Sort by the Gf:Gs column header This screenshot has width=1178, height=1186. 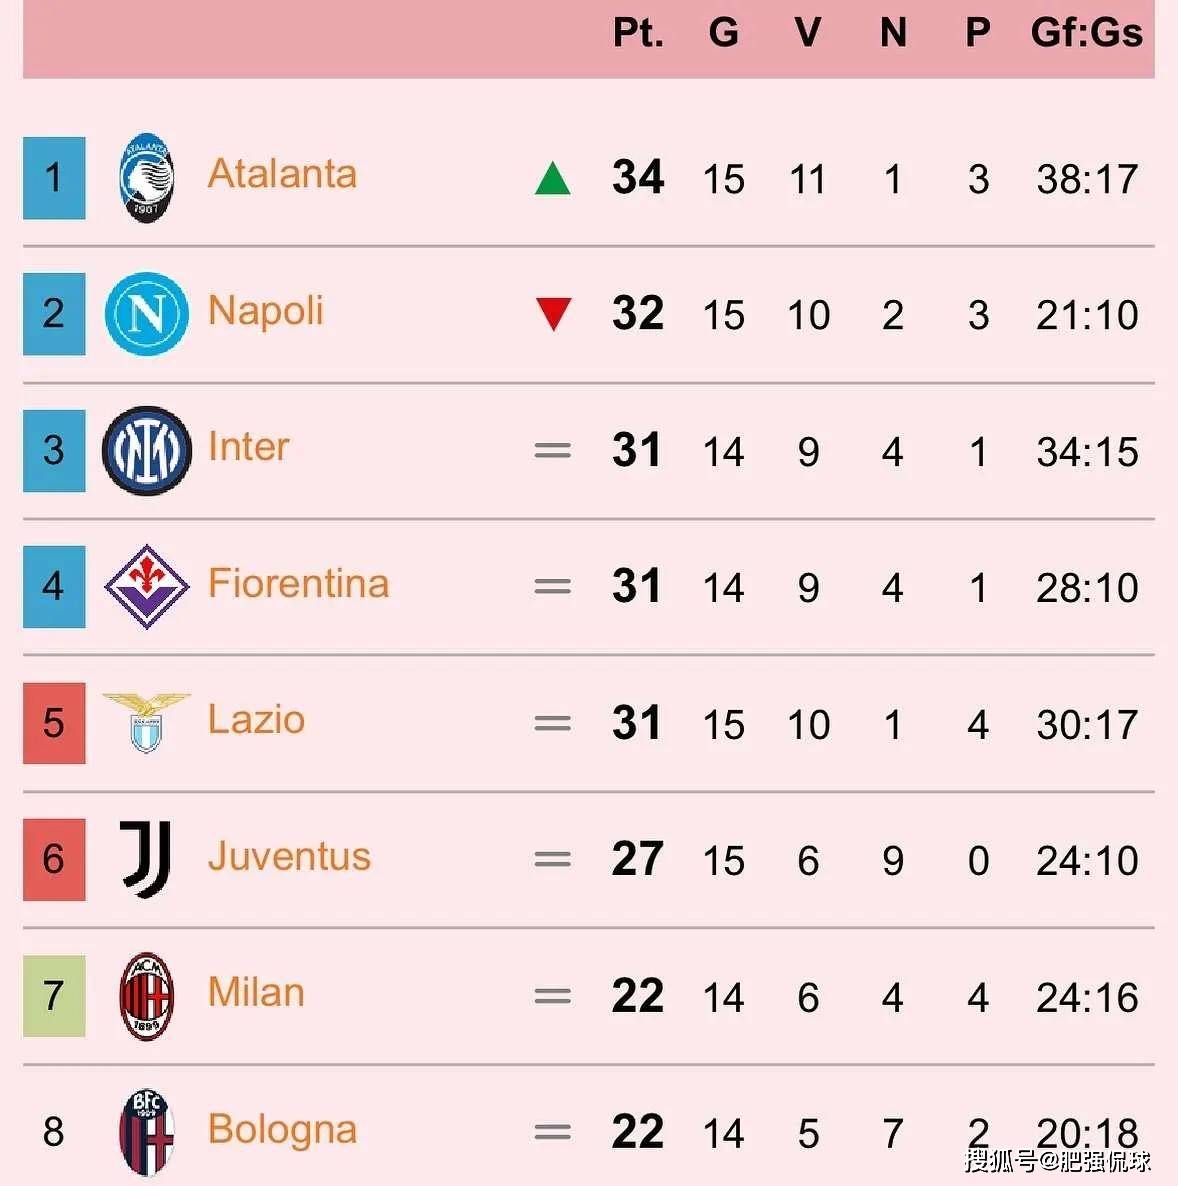point(1086,33)
